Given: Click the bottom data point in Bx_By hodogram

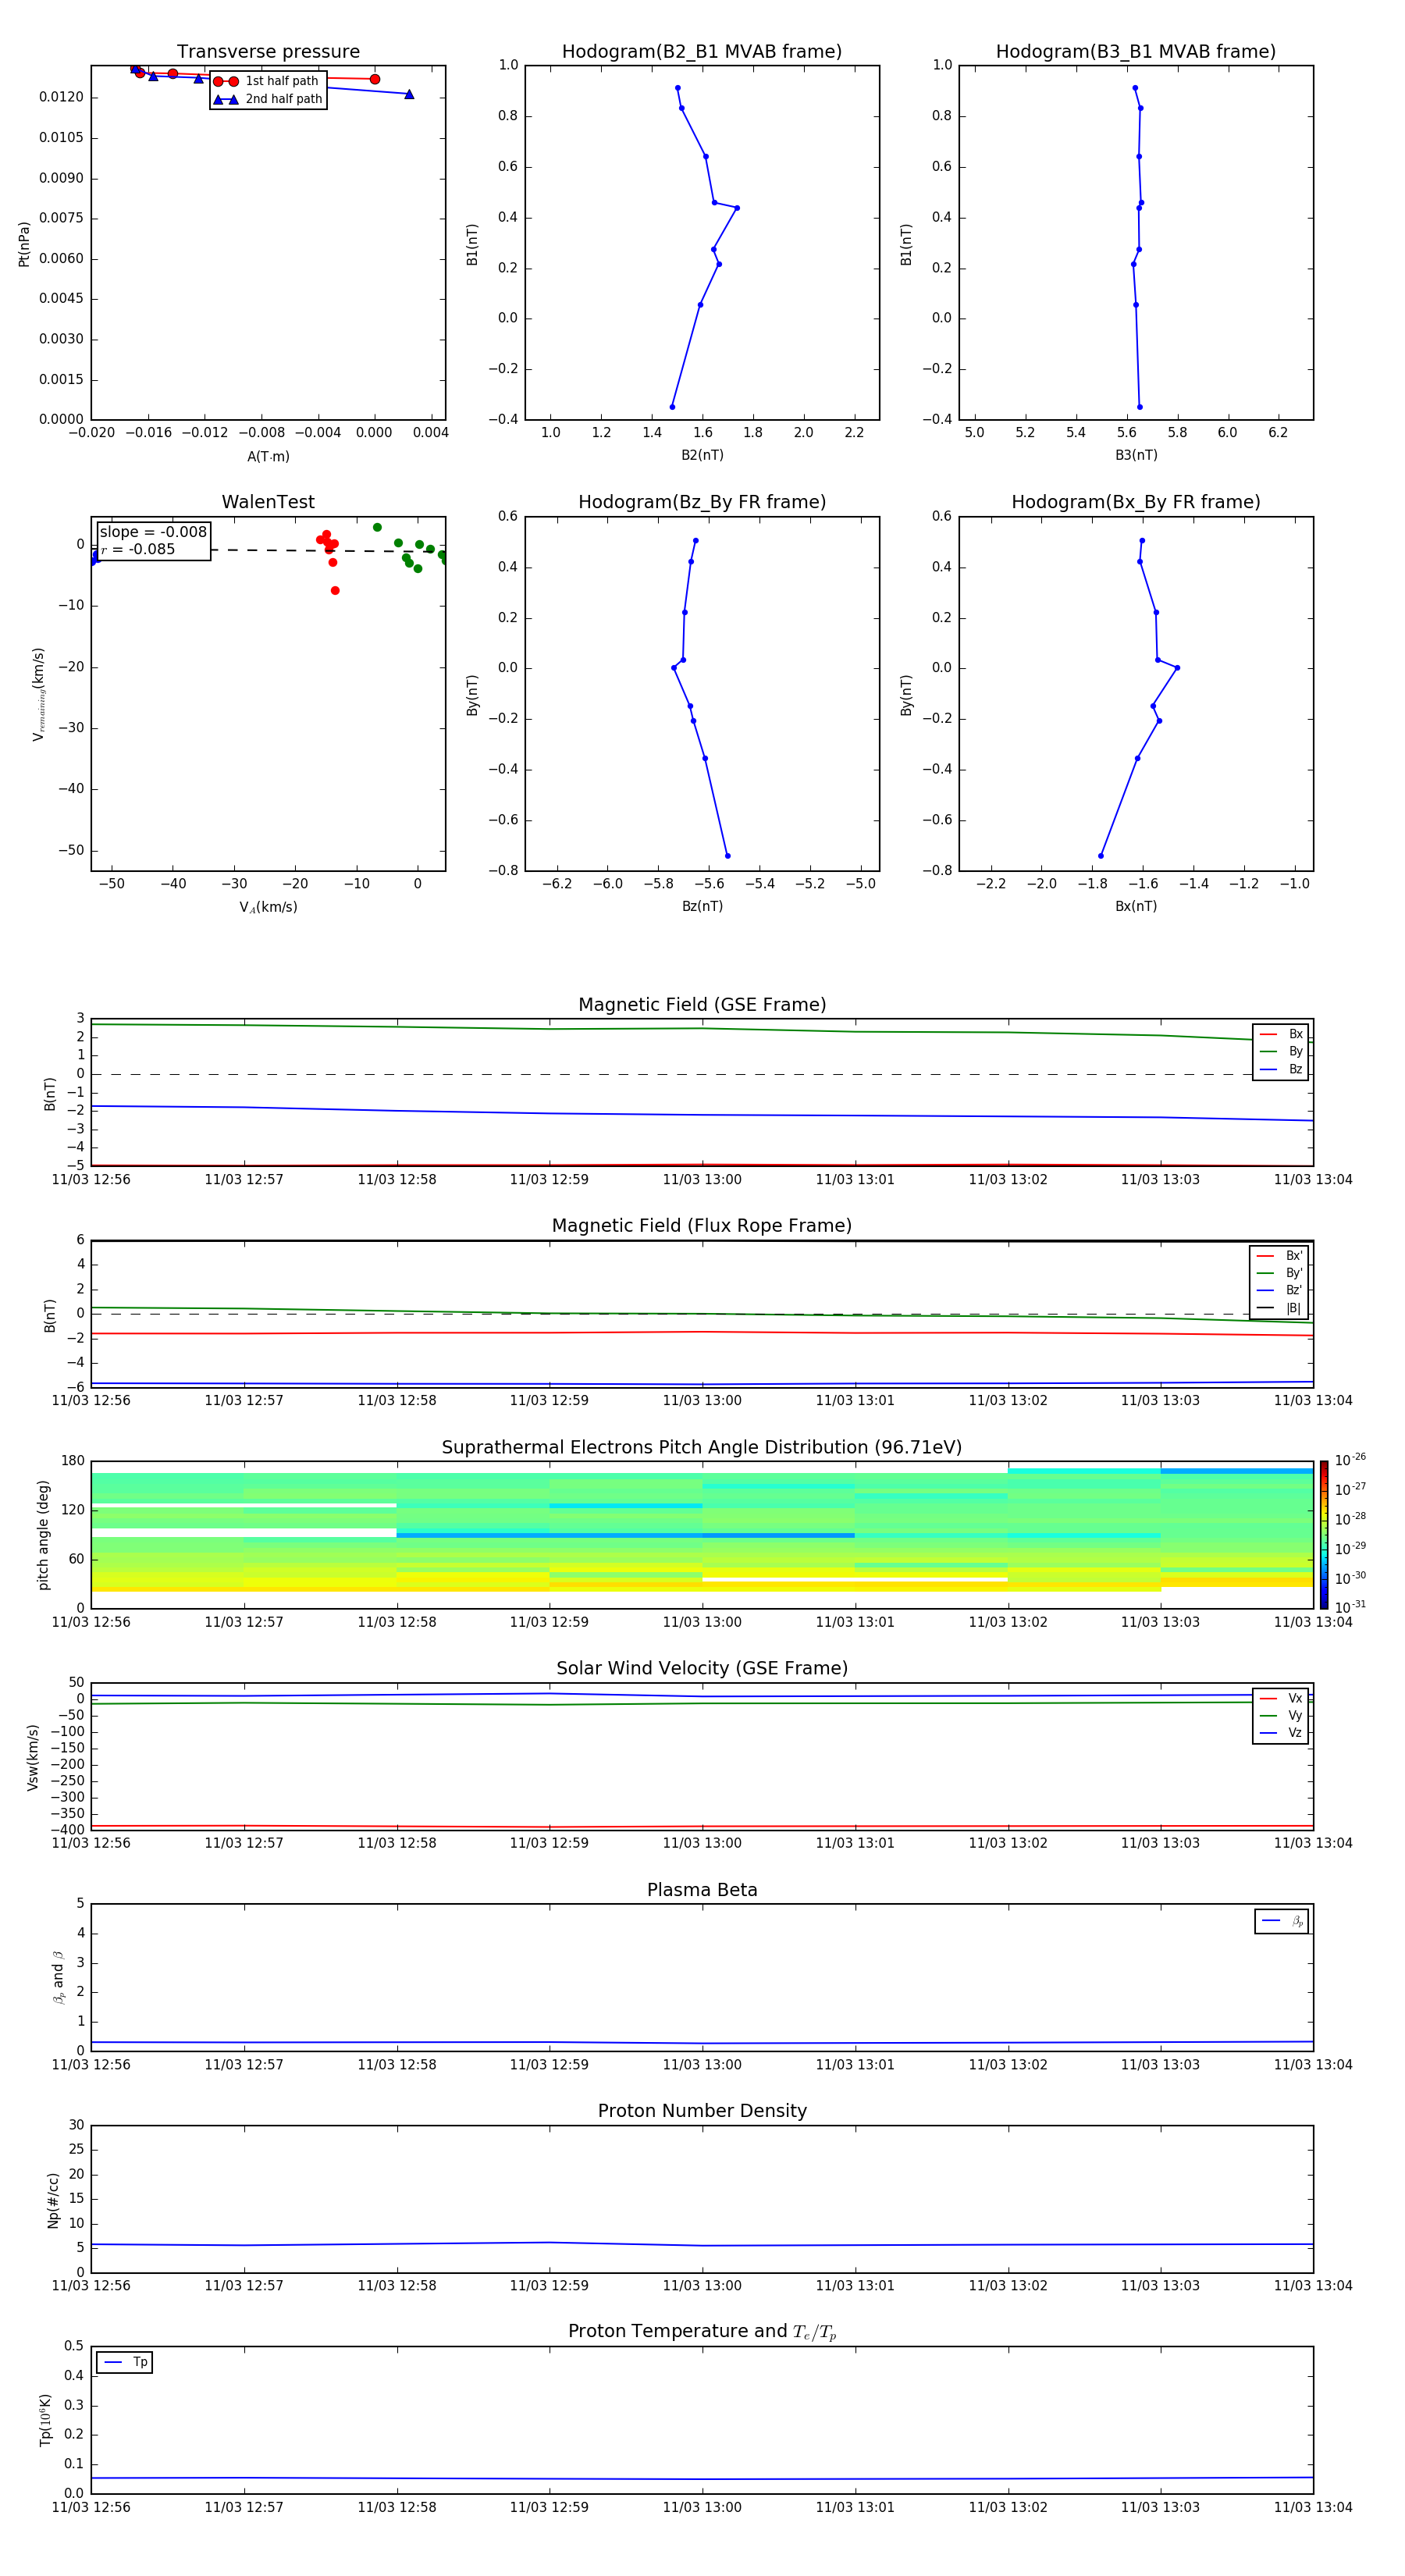Looking at the screenshot, I should [x=1101, y=856].
